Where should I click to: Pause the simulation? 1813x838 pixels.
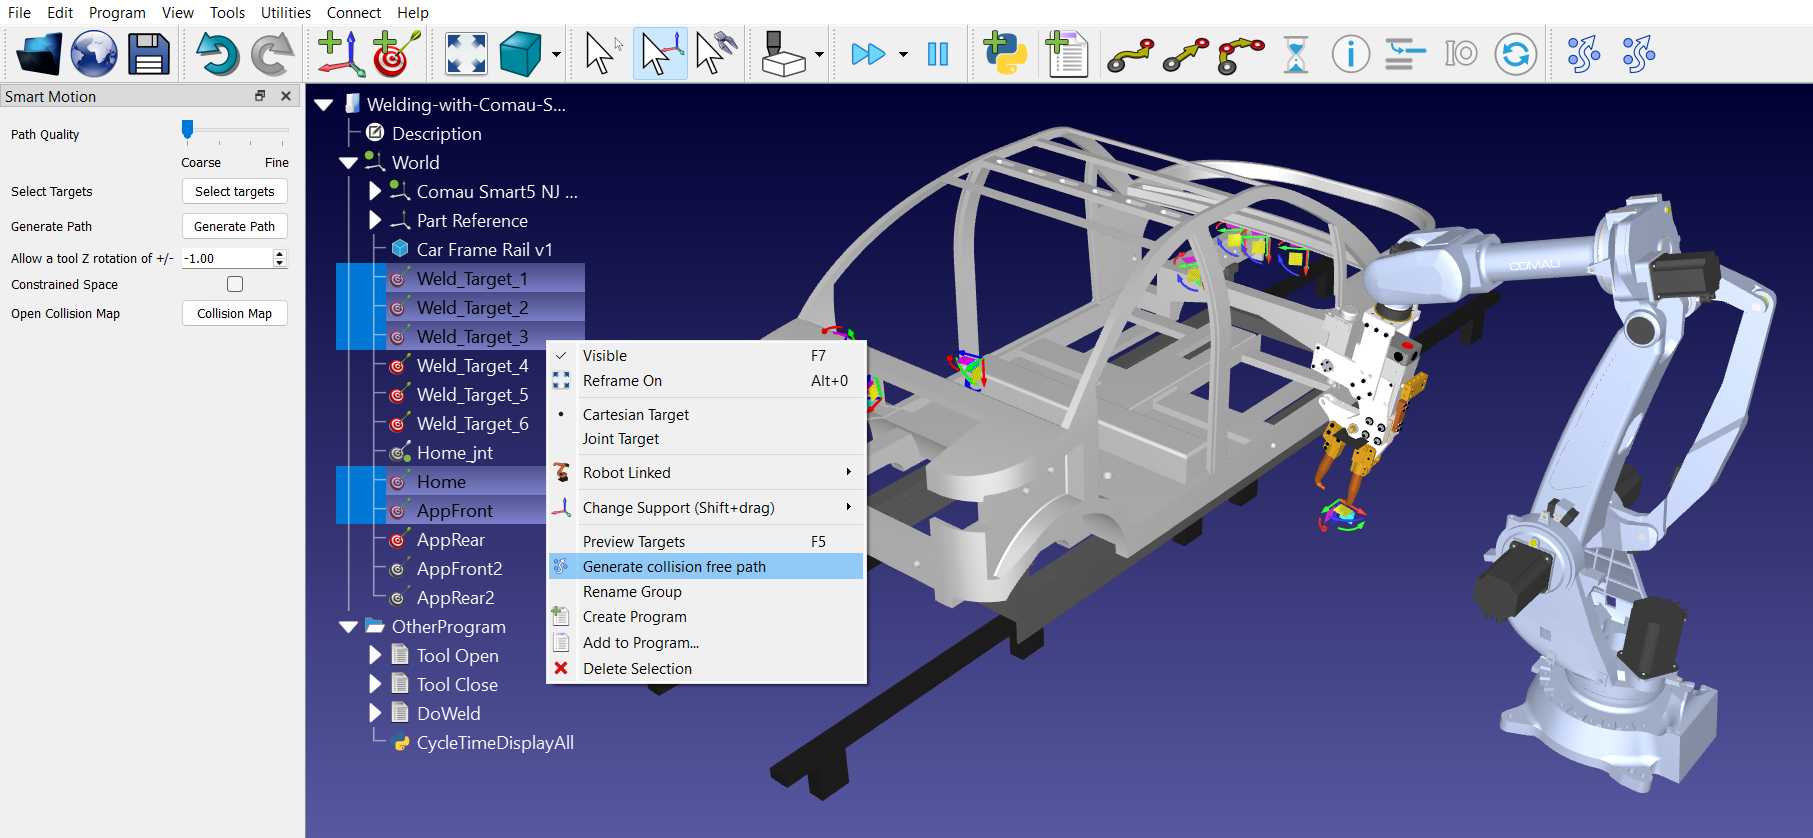tap(938, 54)
